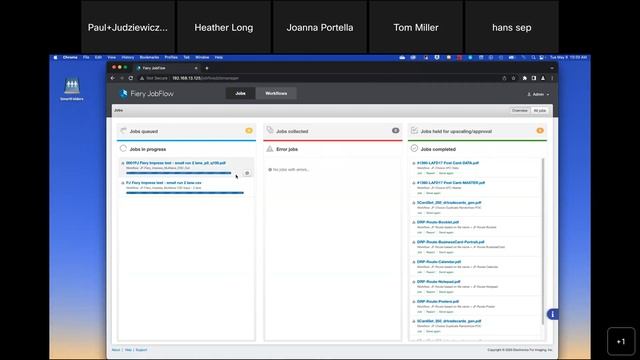640x360 pixels.
Task: Open the File menu
Action: coord(86,58)
